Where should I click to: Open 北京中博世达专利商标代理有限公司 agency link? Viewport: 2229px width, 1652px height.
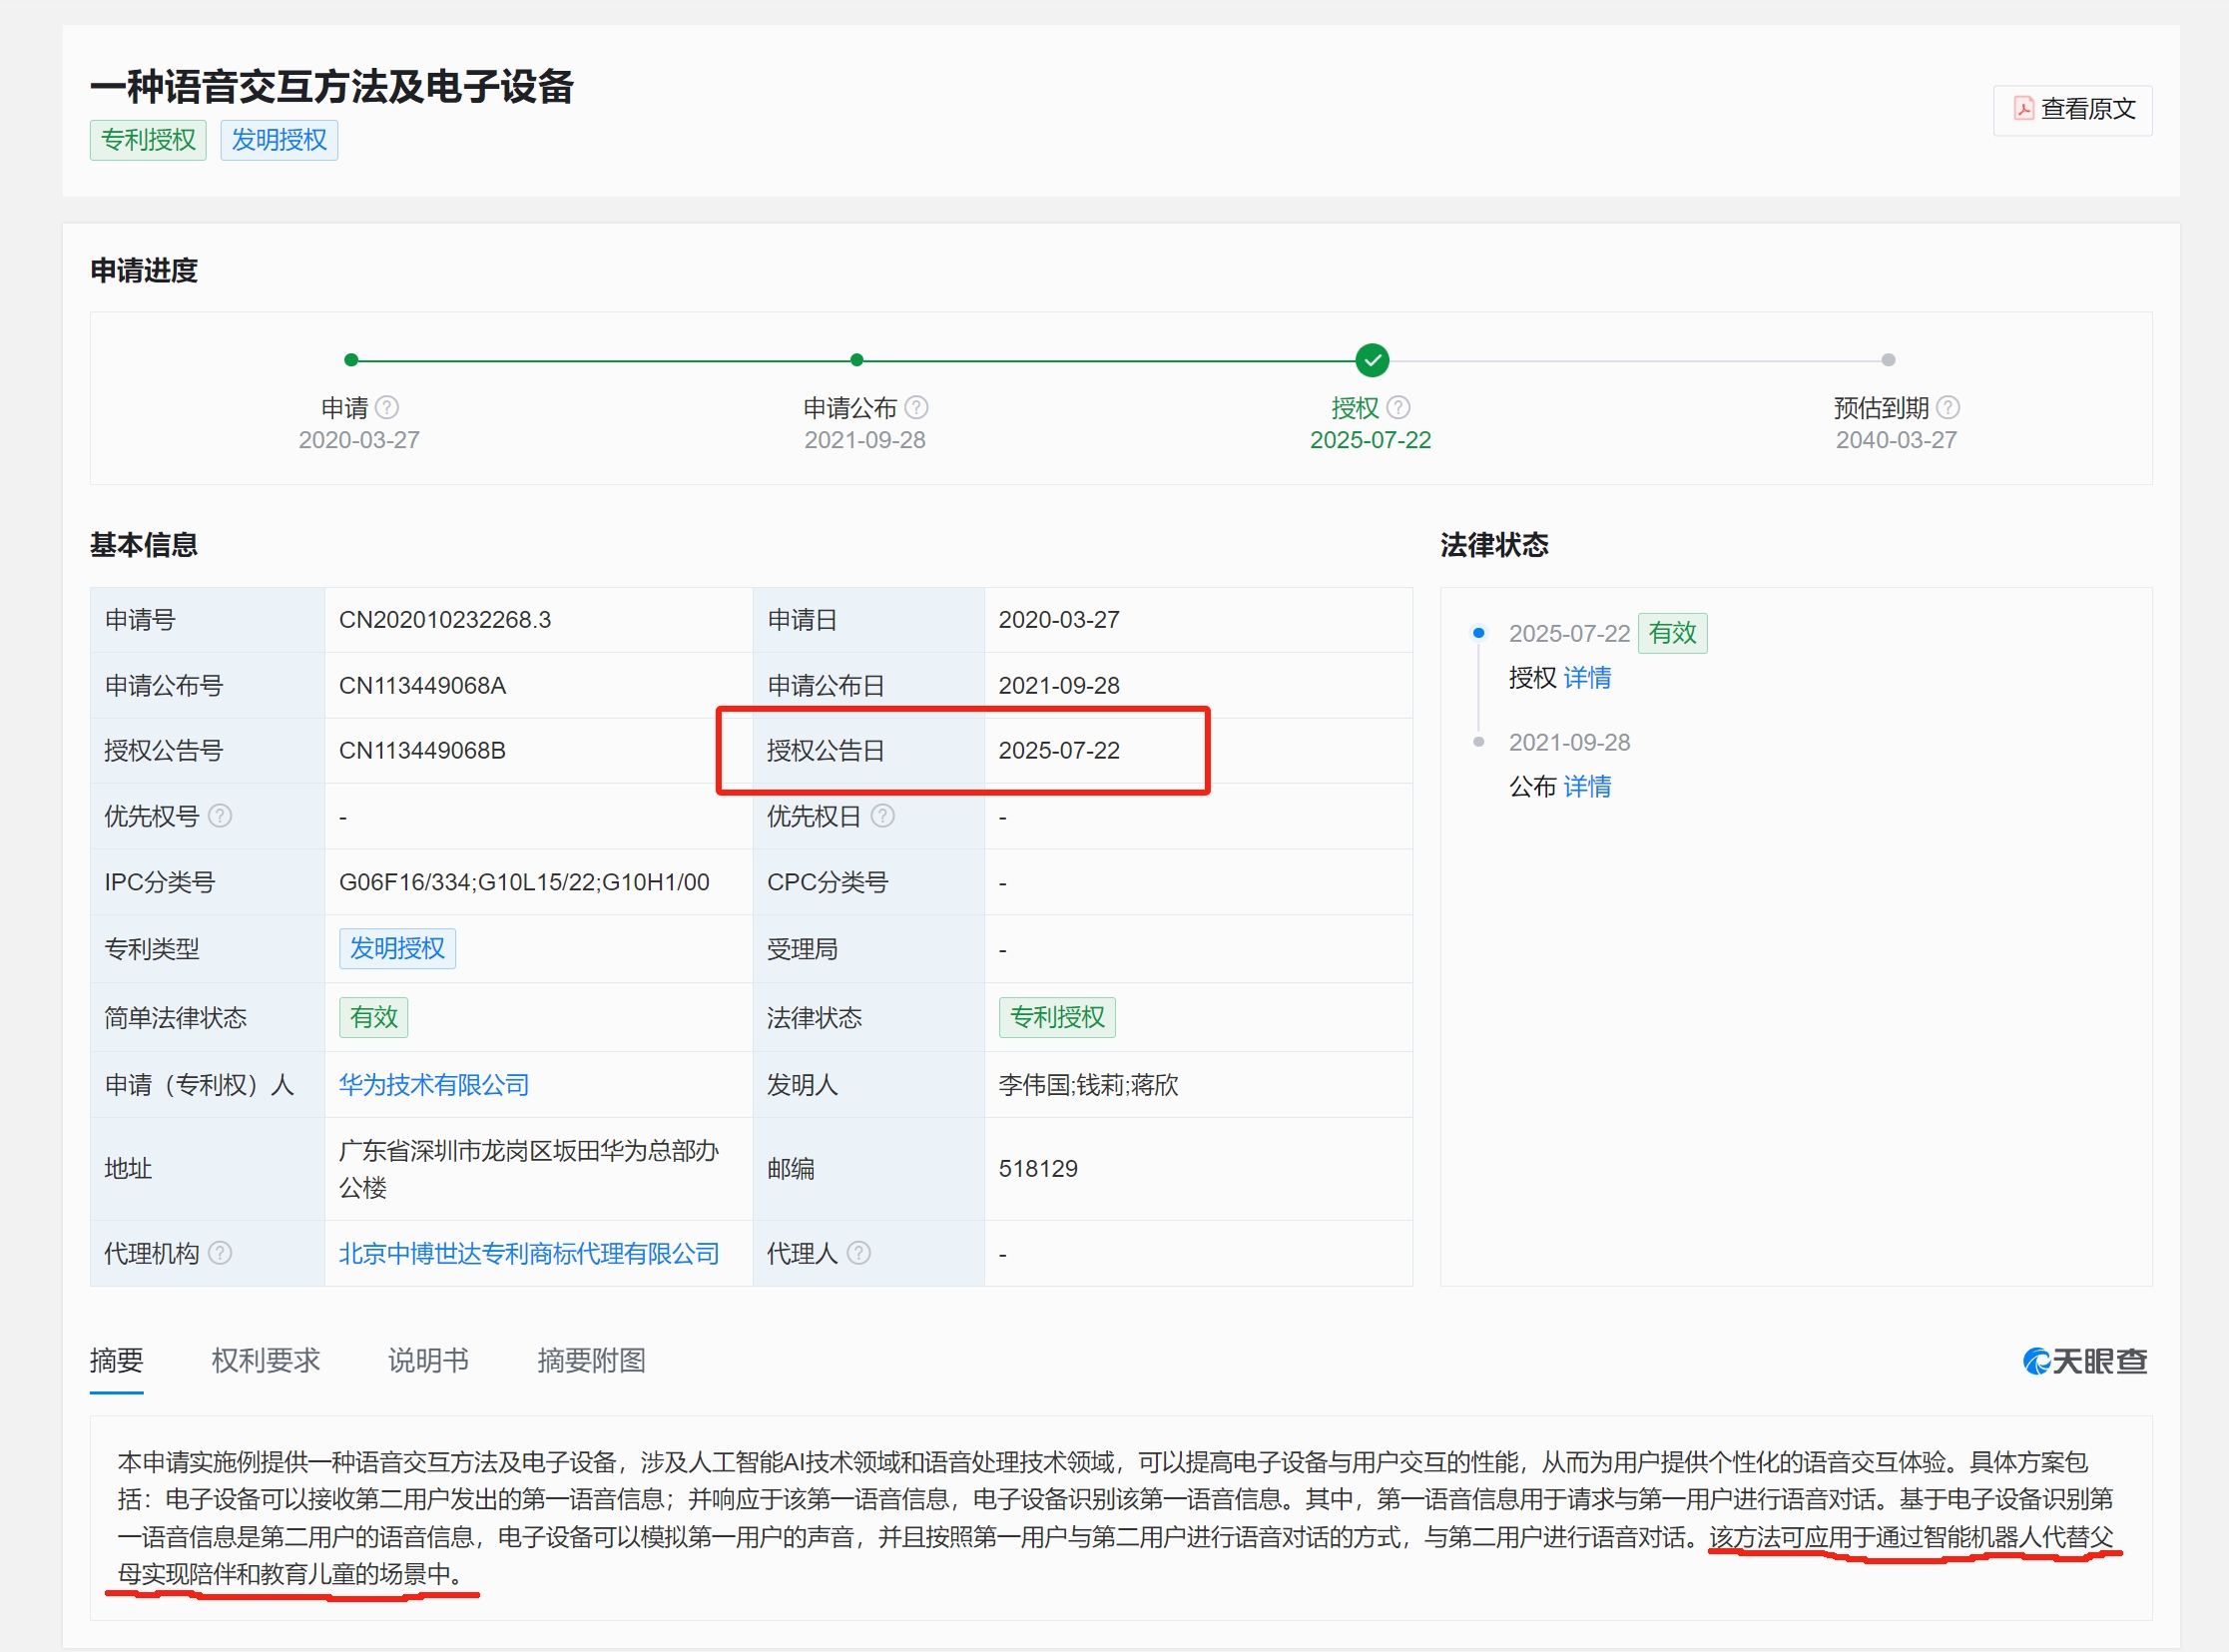tap(529, 1254)
